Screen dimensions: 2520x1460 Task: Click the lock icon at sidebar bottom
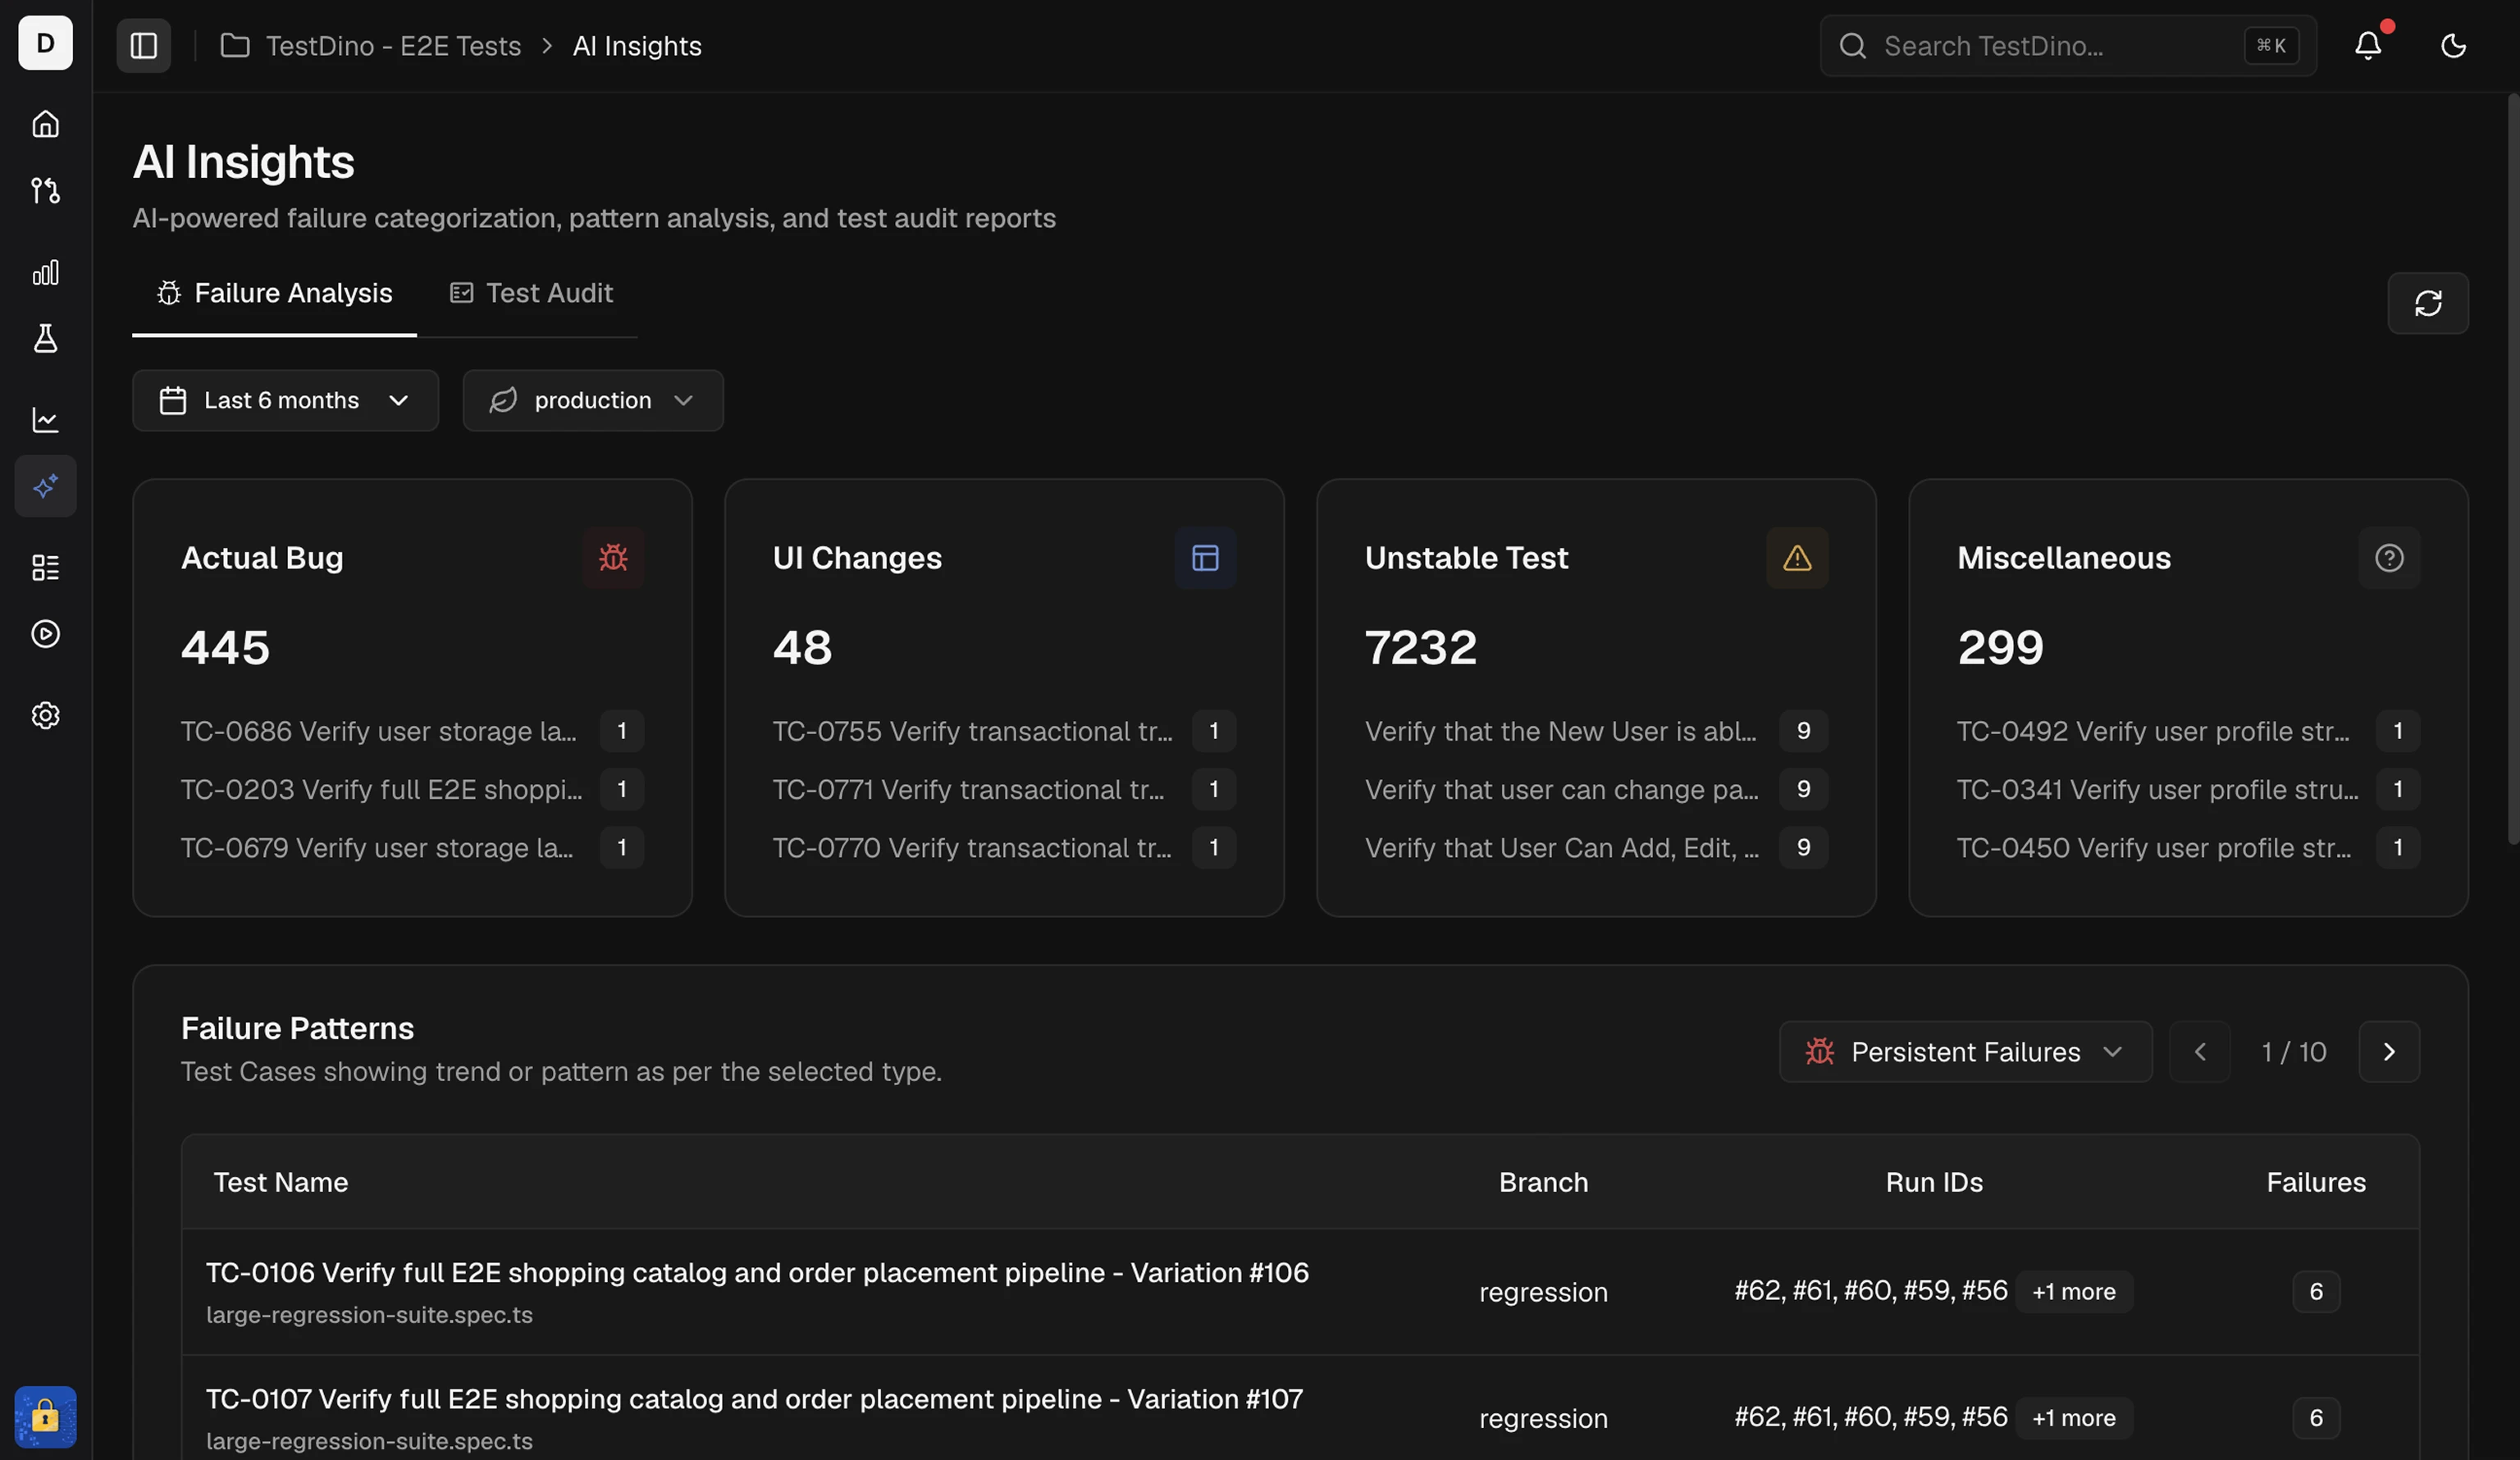click(x=45, y=1417)
